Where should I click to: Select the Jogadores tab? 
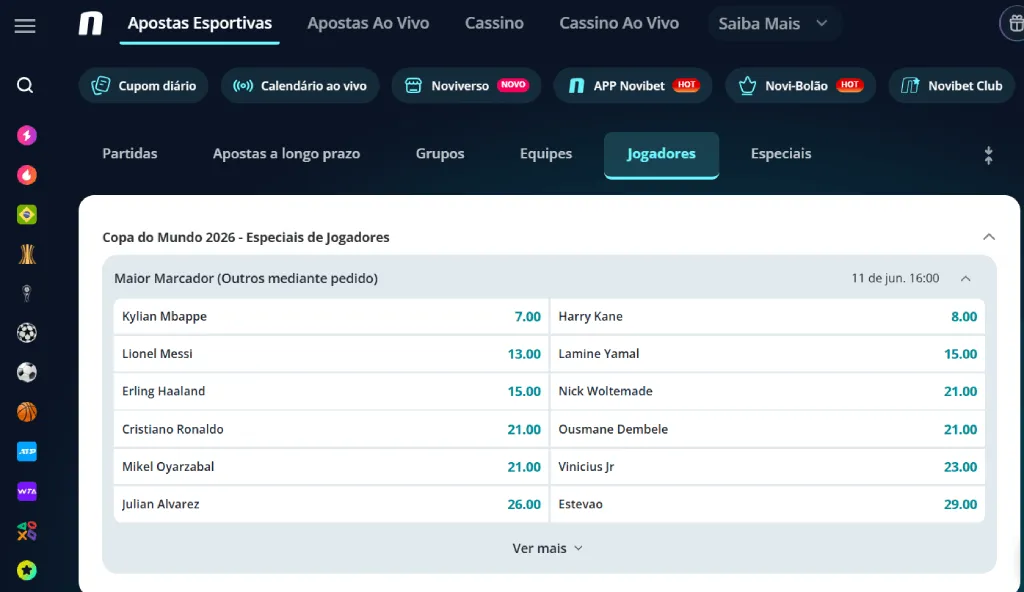(662, 155)
